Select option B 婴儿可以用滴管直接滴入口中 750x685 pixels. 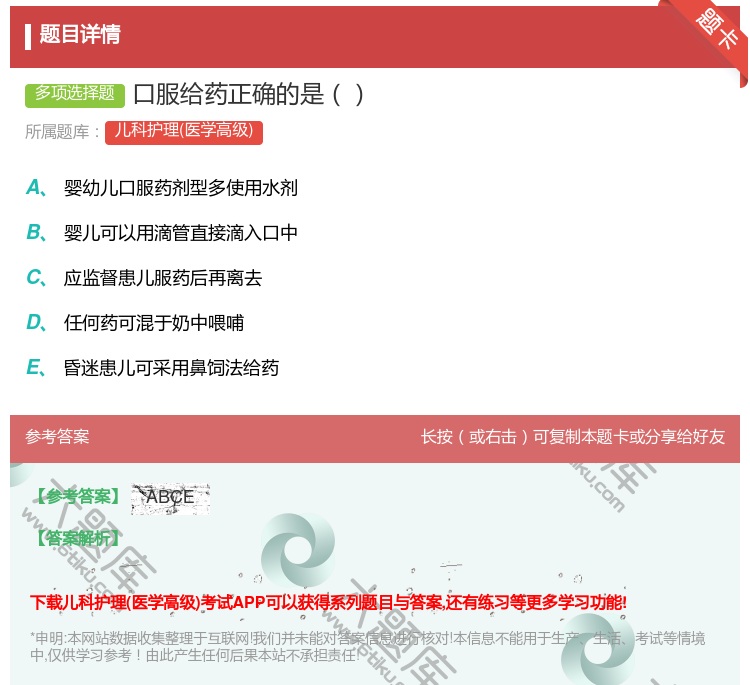[181, 233]
